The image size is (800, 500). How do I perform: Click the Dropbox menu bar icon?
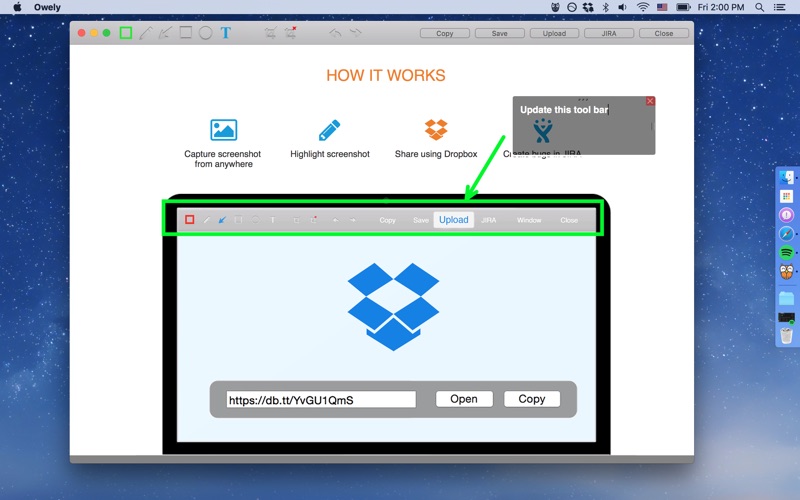[588, 7]
